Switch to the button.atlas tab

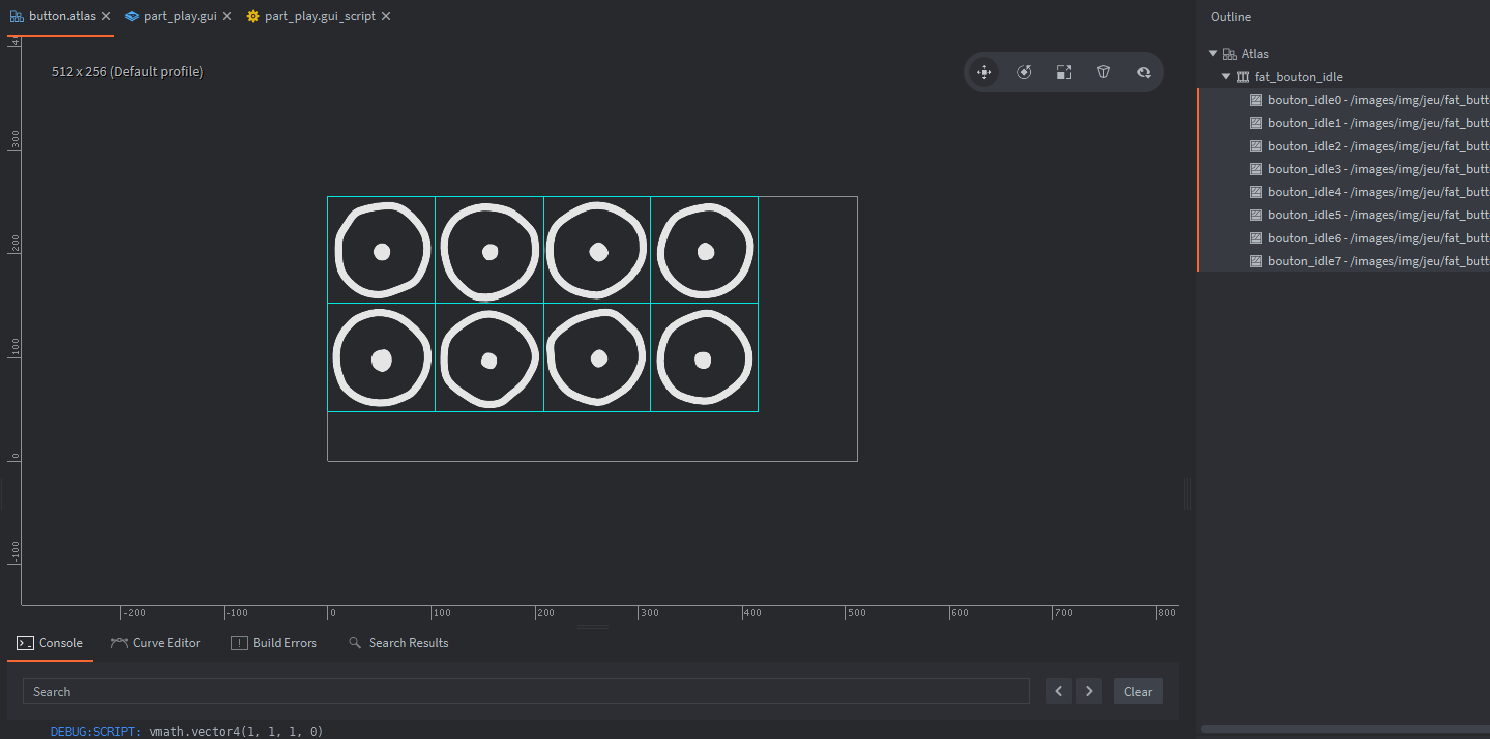[61, 16]
